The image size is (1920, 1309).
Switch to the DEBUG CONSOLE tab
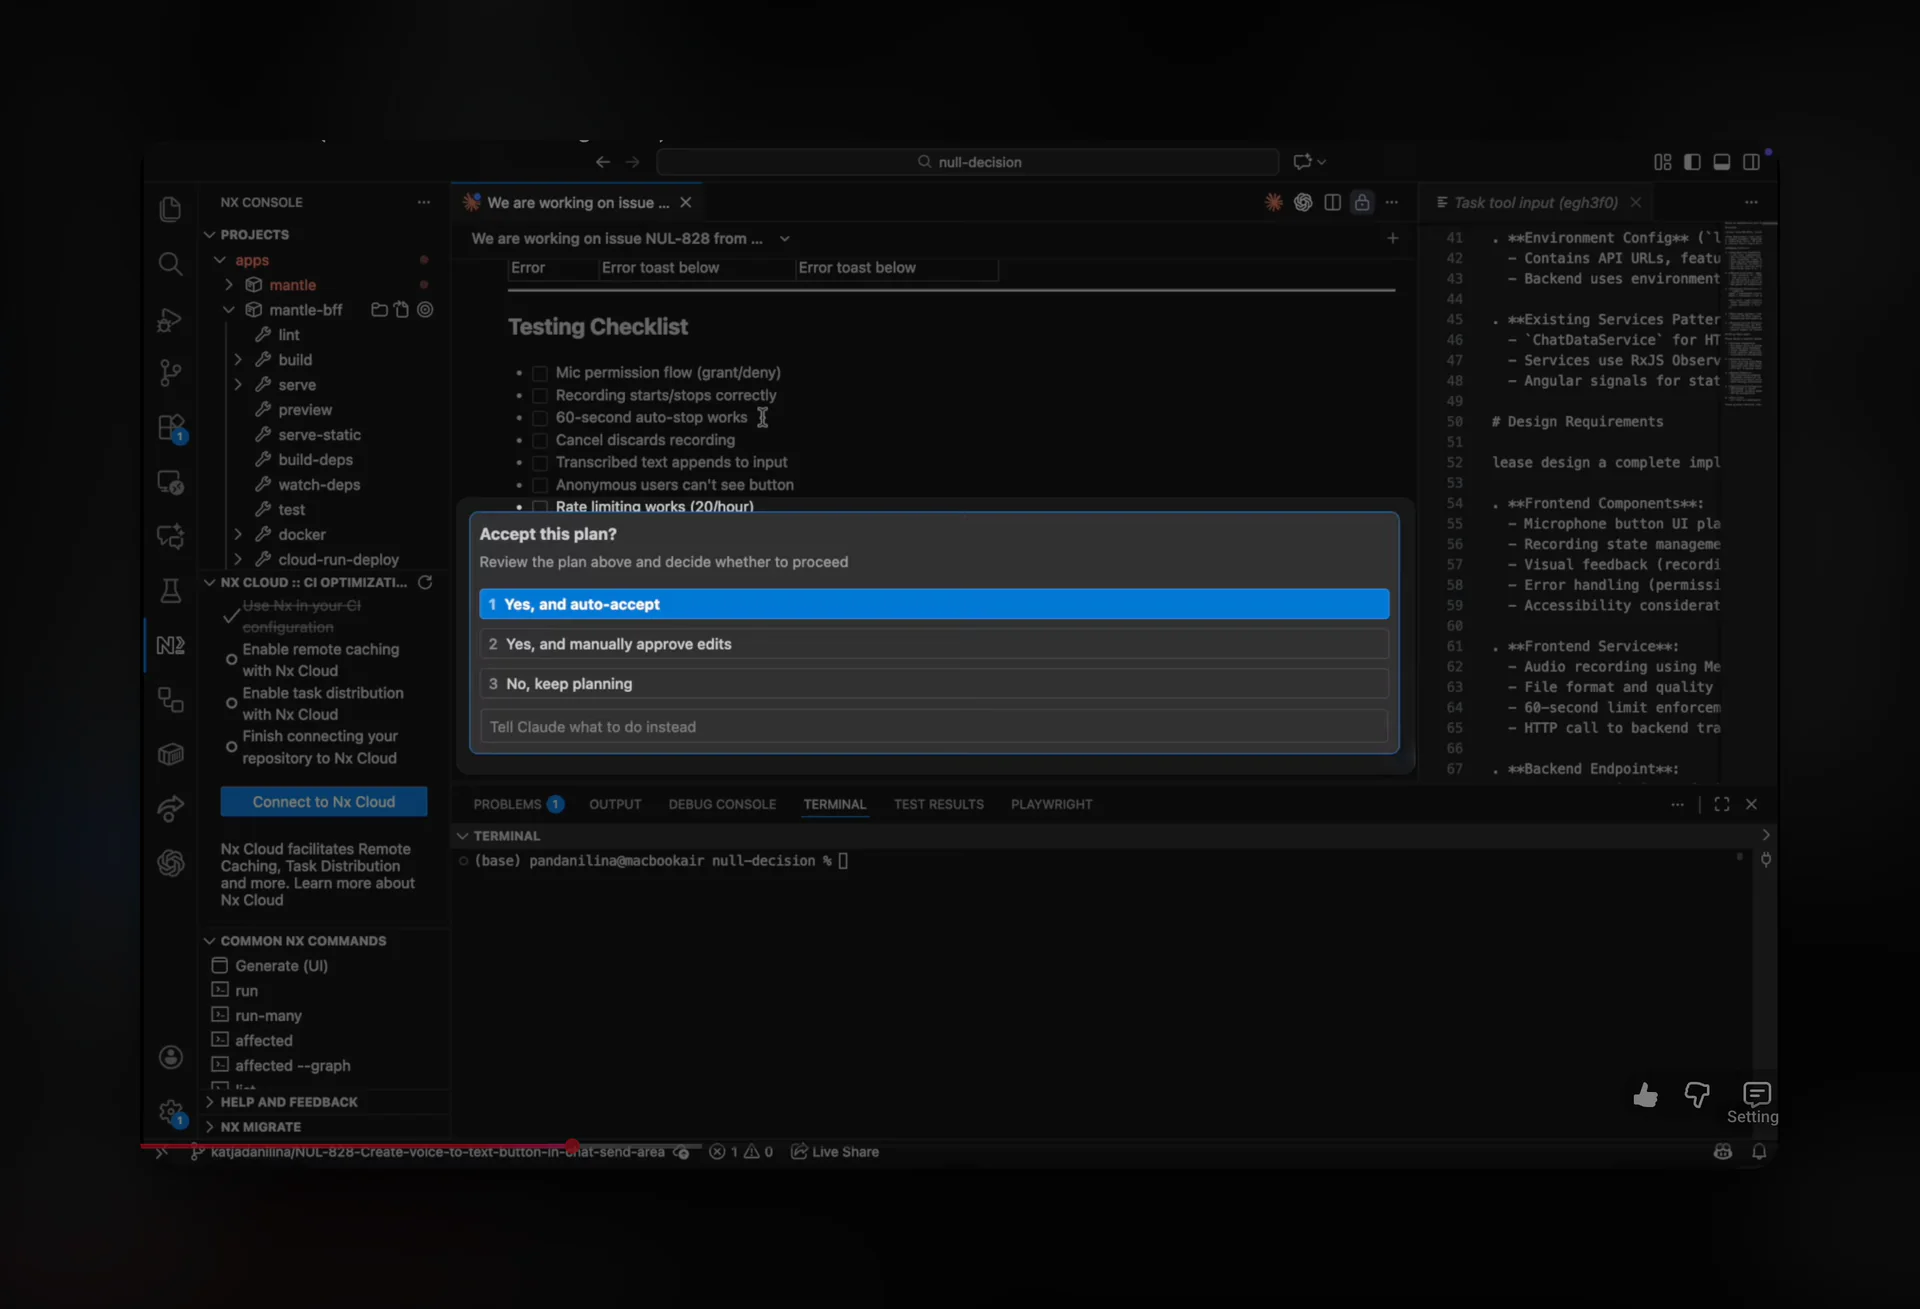point(722,804)
